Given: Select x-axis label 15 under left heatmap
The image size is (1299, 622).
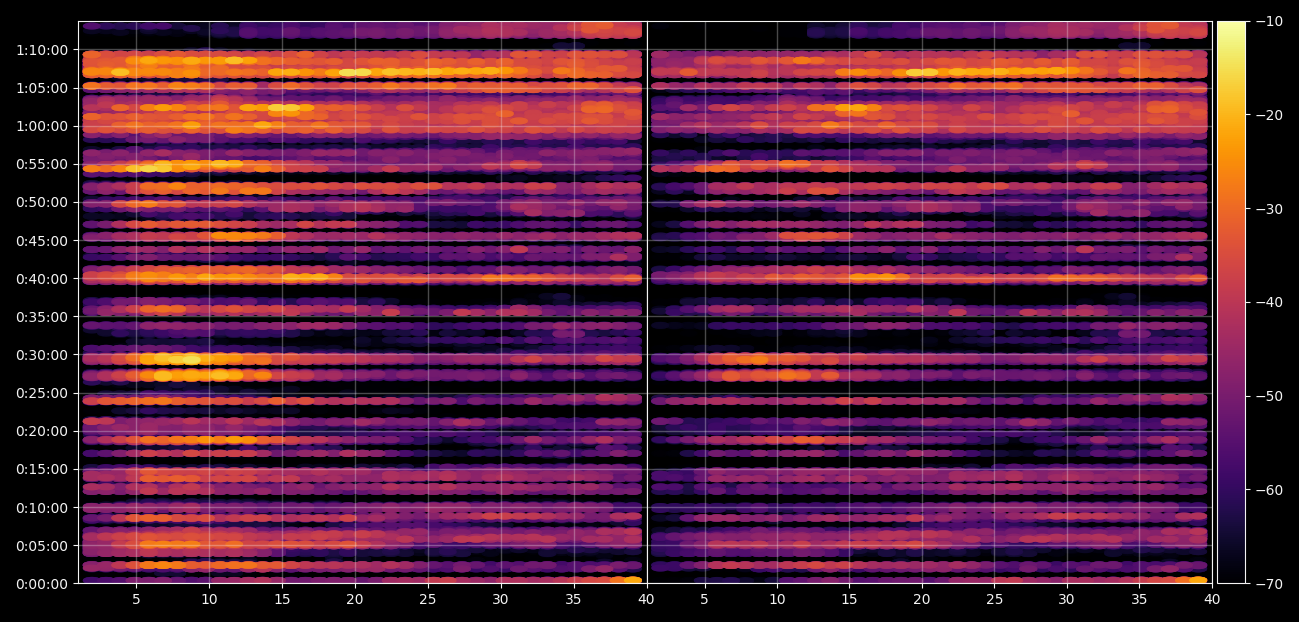Looking at the screenshot, I should [282, 600].
